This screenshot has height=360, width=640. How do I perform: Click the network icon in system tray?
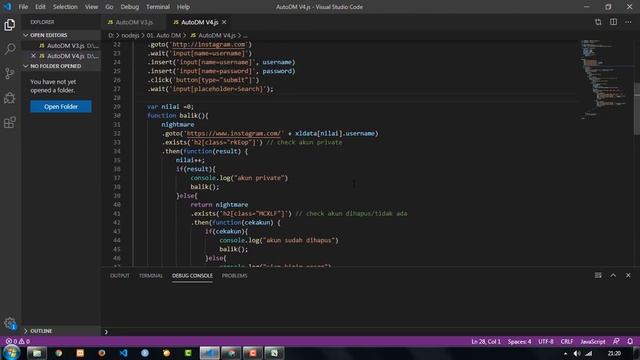click(x=589, y=353)
